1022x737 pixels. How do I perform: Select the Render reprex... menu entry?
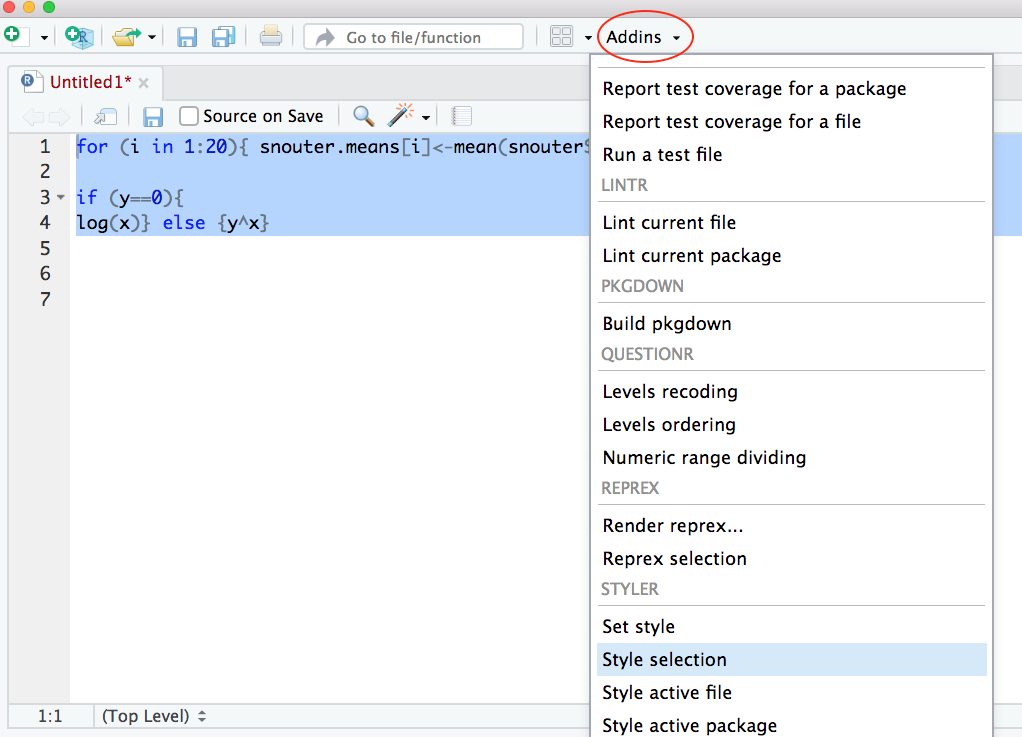[x=672, y=526]
